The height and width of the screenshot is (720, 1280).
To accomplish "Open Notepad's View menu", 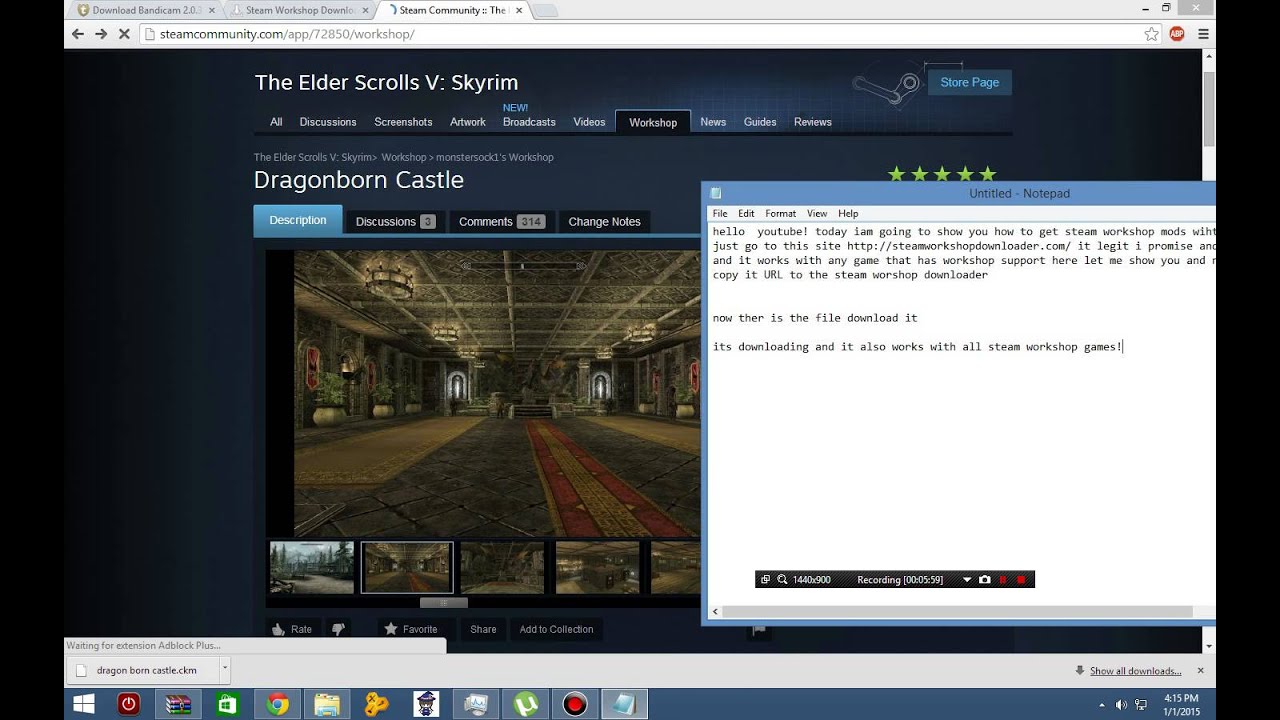I will [817, 213].
